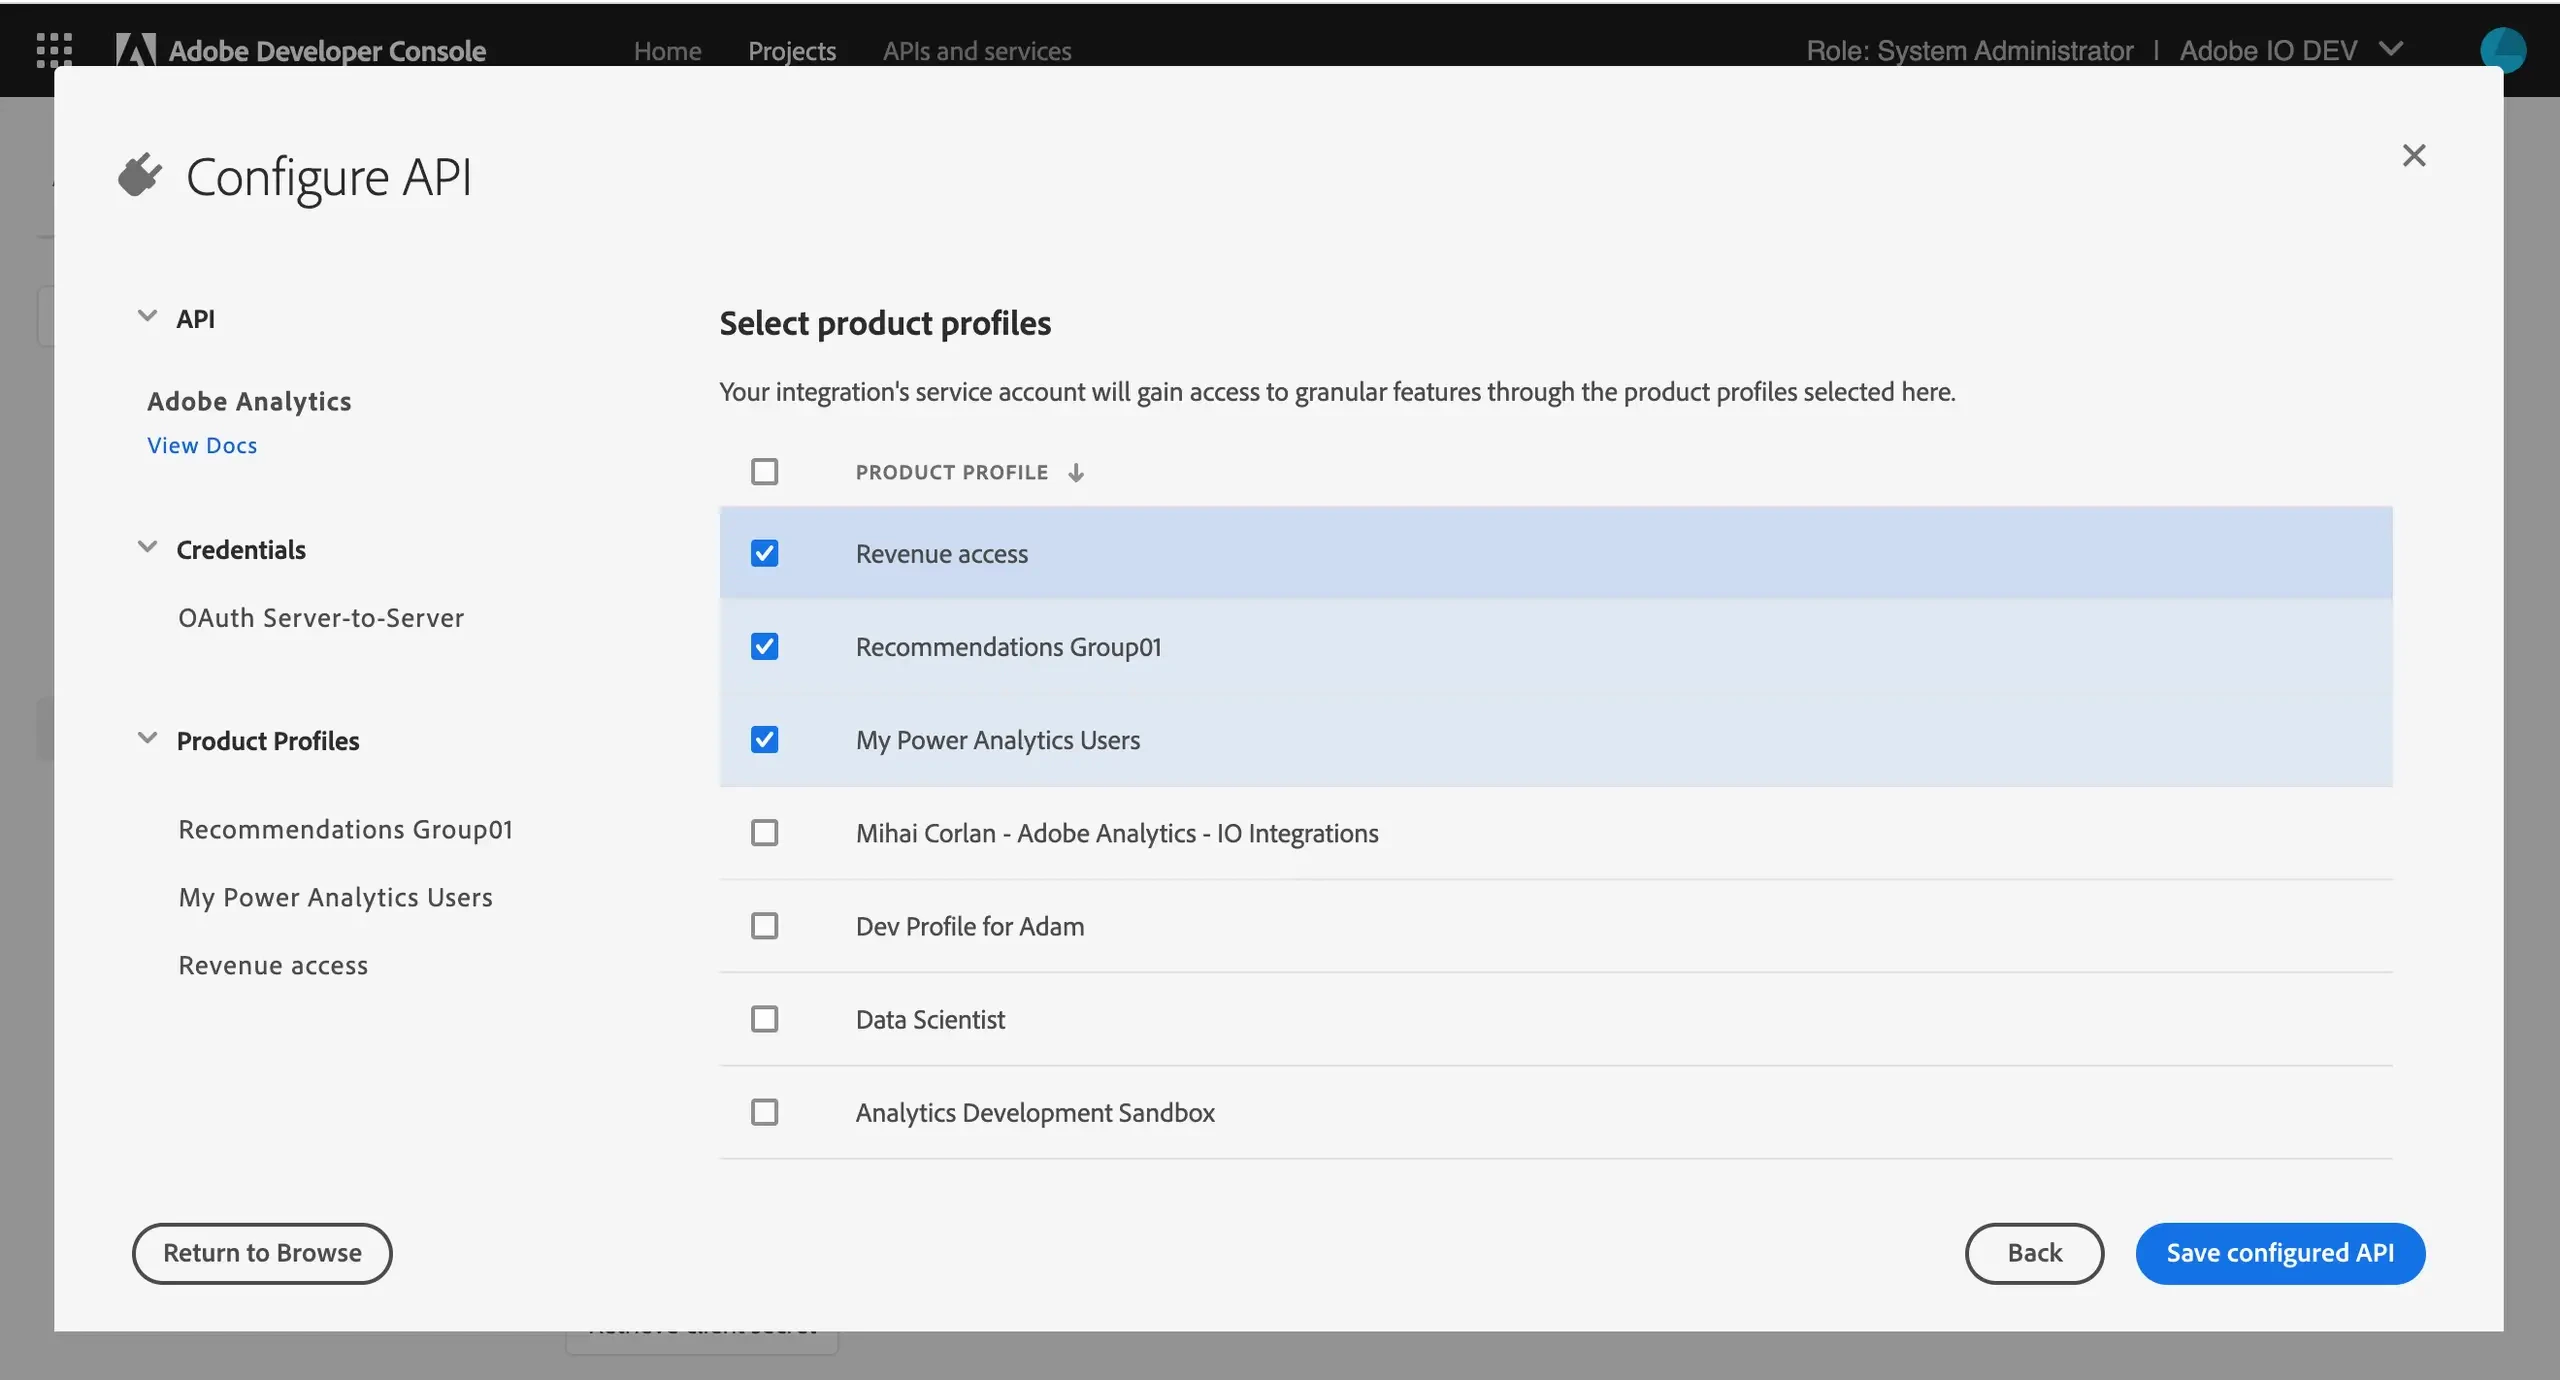Close the Configure API dialog
Image resolution: width=2560 pixels, height=1380 pixels.
2413,155
